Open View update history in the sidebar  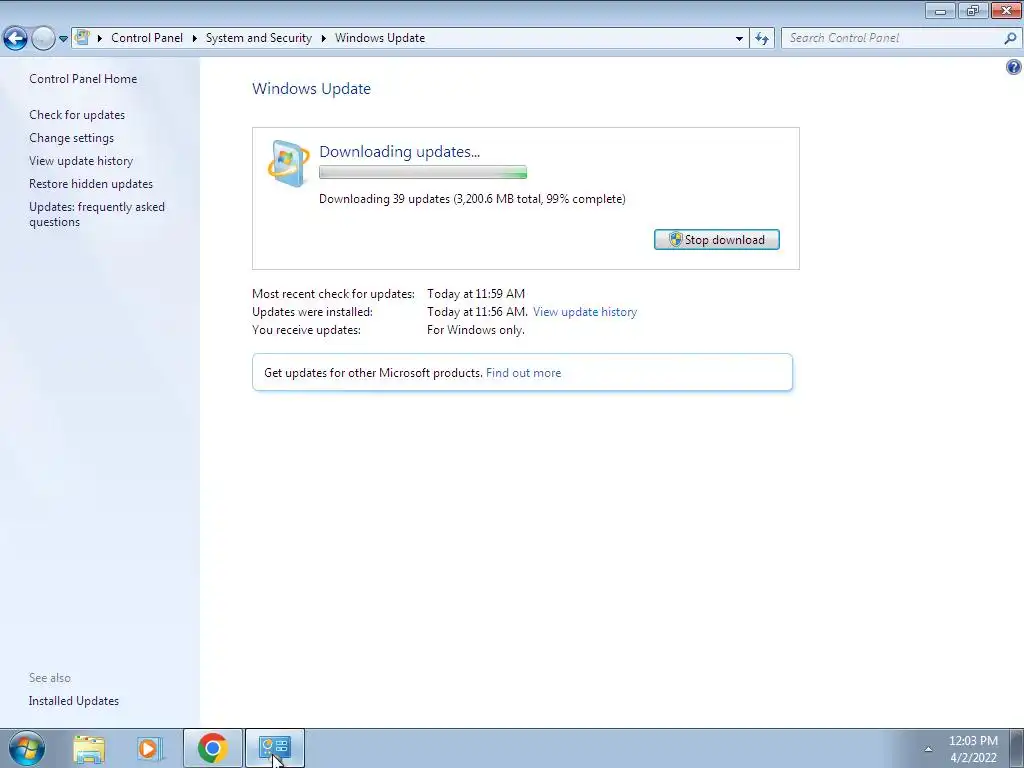(x=81, y=161)
